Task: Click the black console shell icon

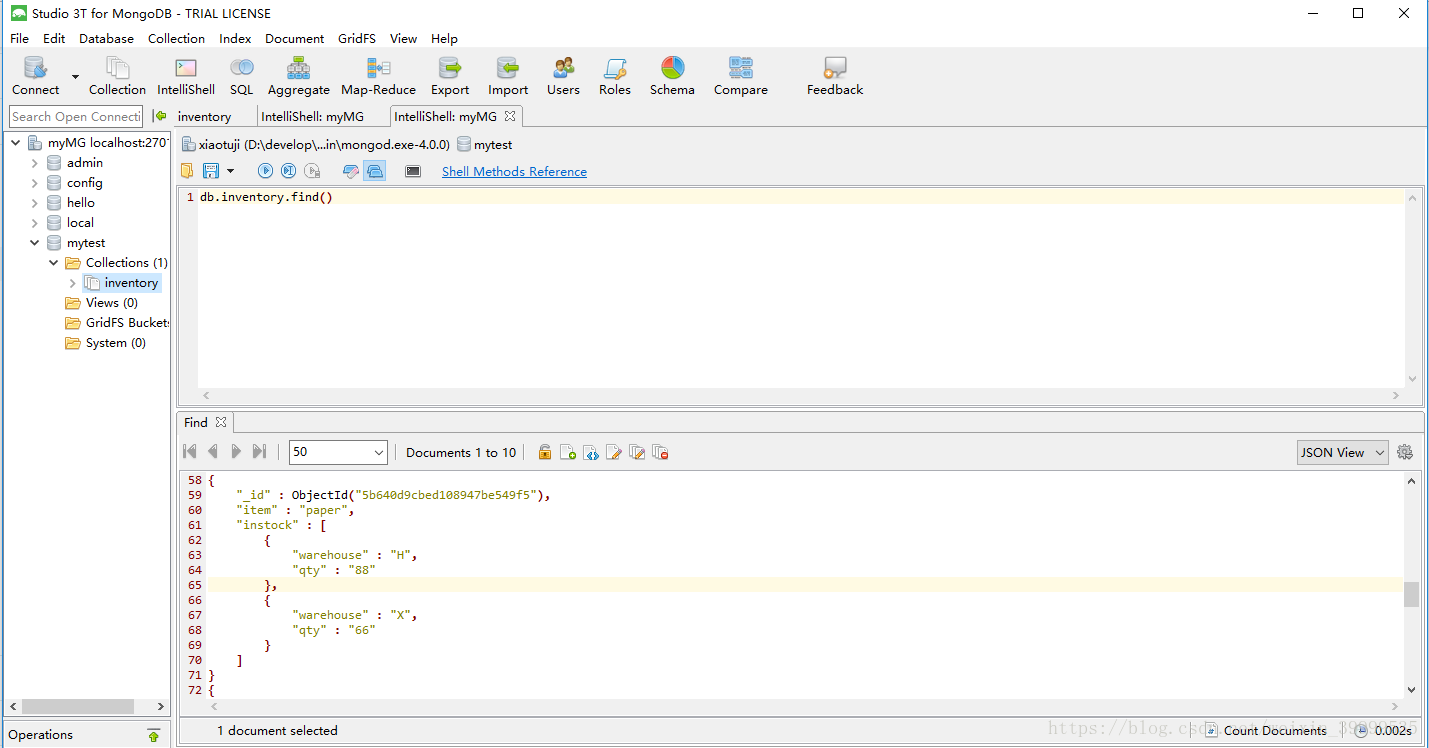Action: 413,171
